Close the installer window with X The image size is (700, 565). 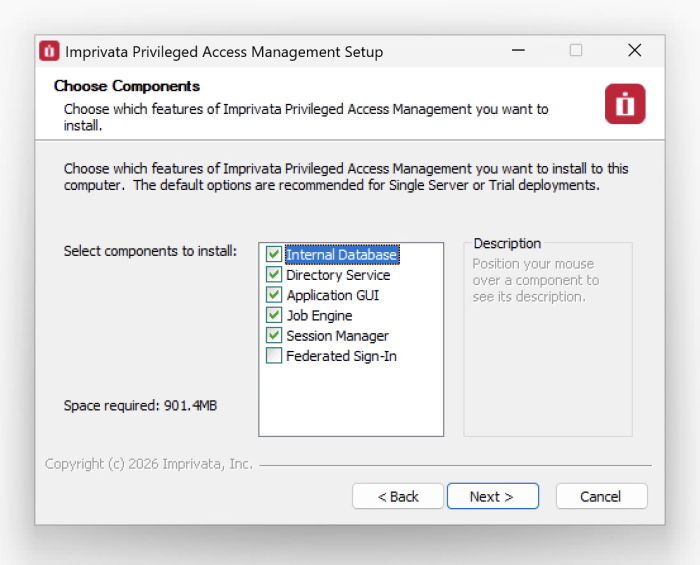634,51
